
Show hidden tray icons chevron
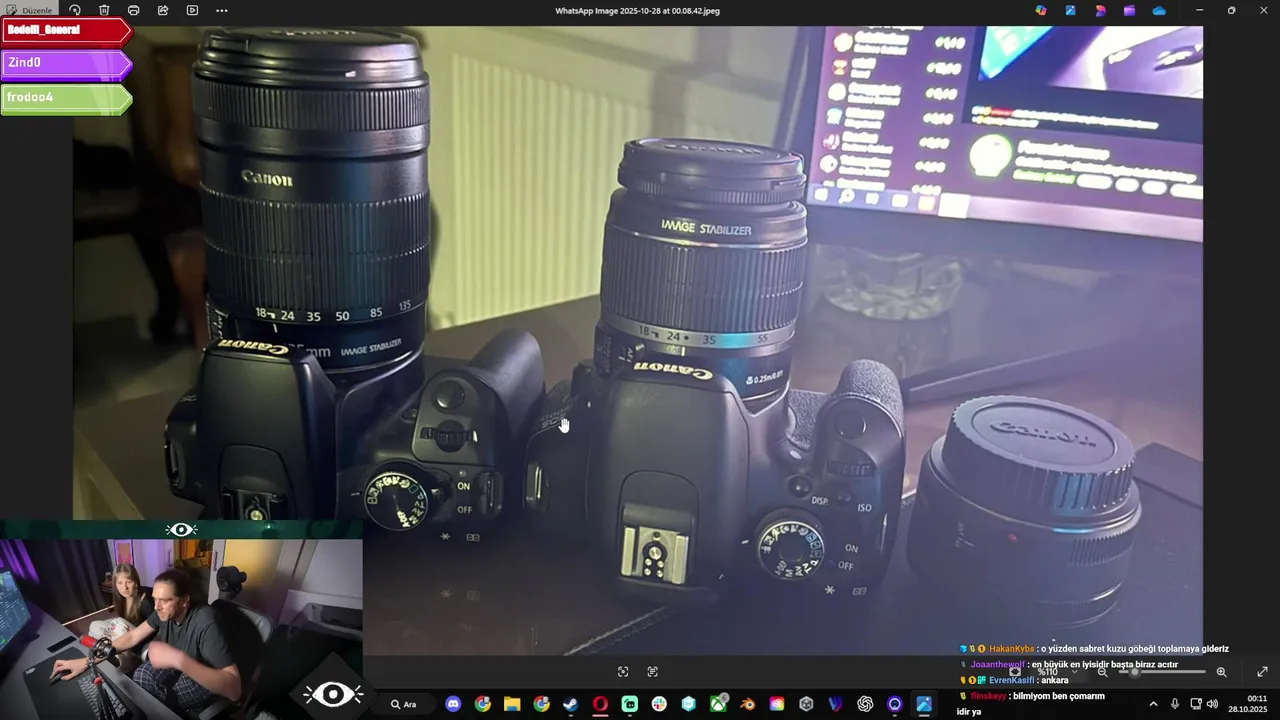[1153, 704]
